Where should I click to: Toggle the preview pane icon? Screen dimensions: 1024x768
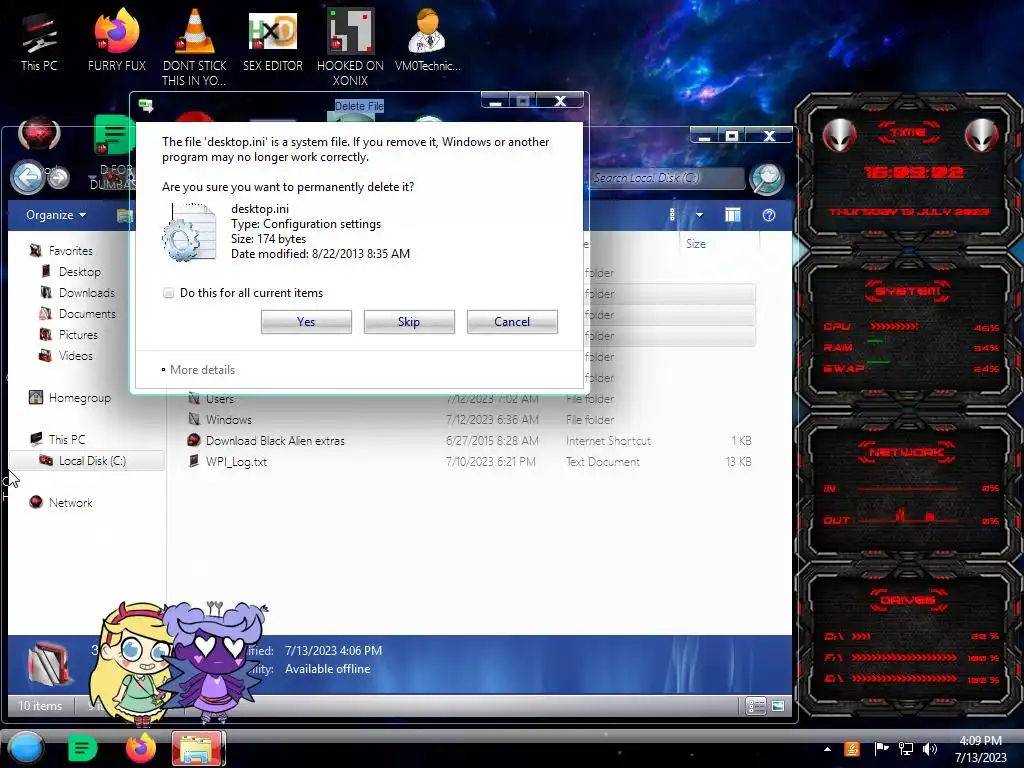click(733, 215)
